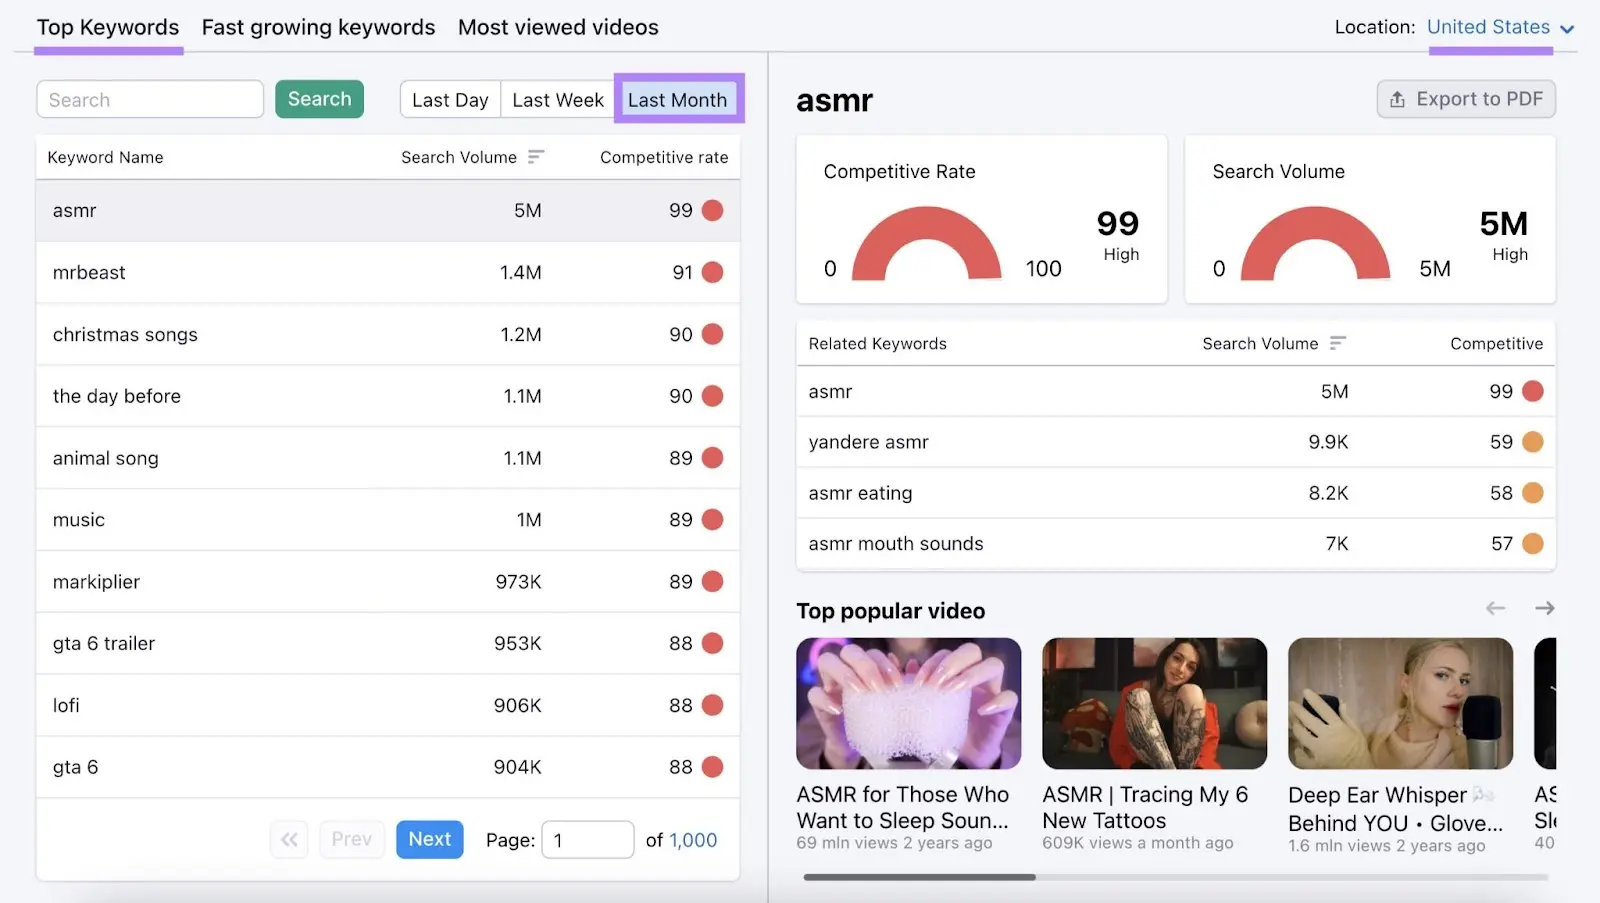Enable the Last Week time filter
The width and height of the screenshot is (1600, 903).
tap(557, 99)
